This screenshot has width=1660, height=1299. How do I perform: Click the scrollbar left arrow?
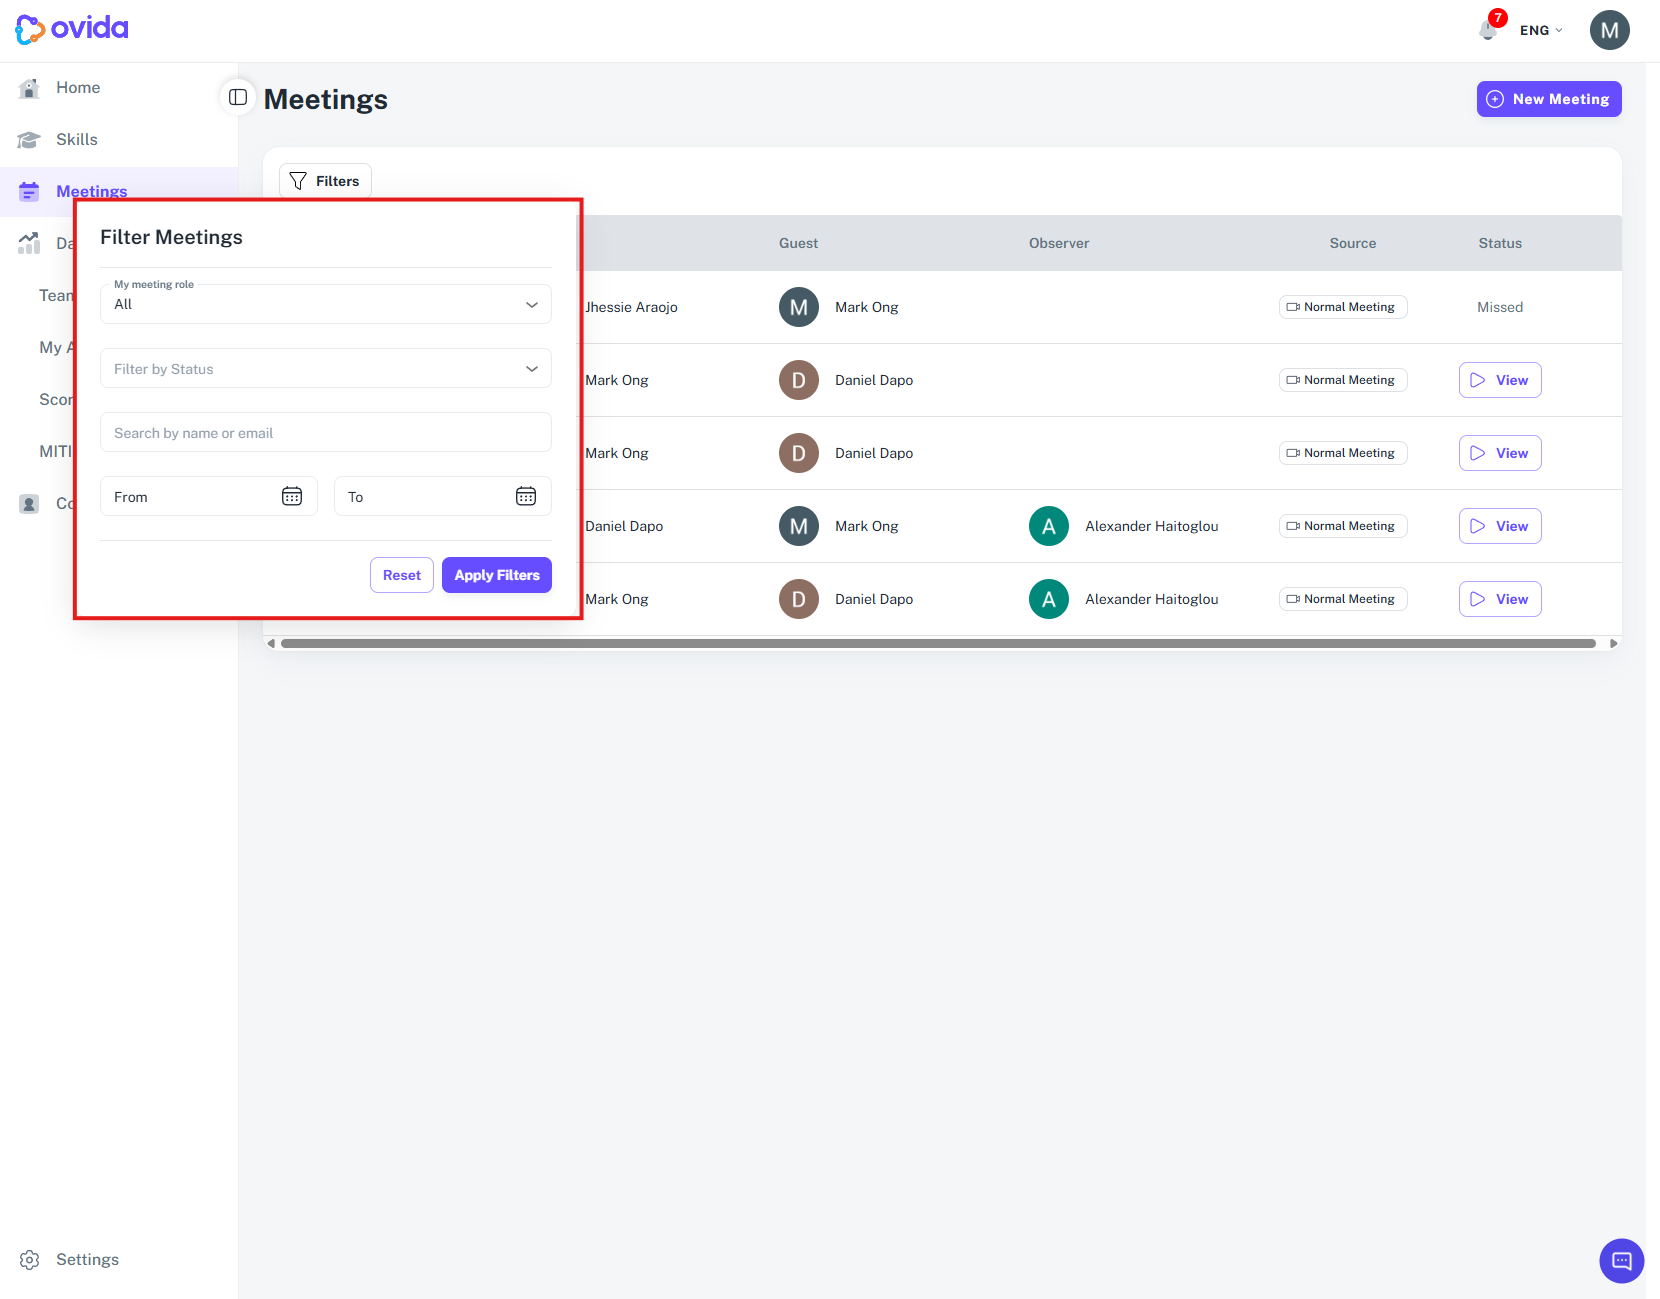(x=270, y=643)
